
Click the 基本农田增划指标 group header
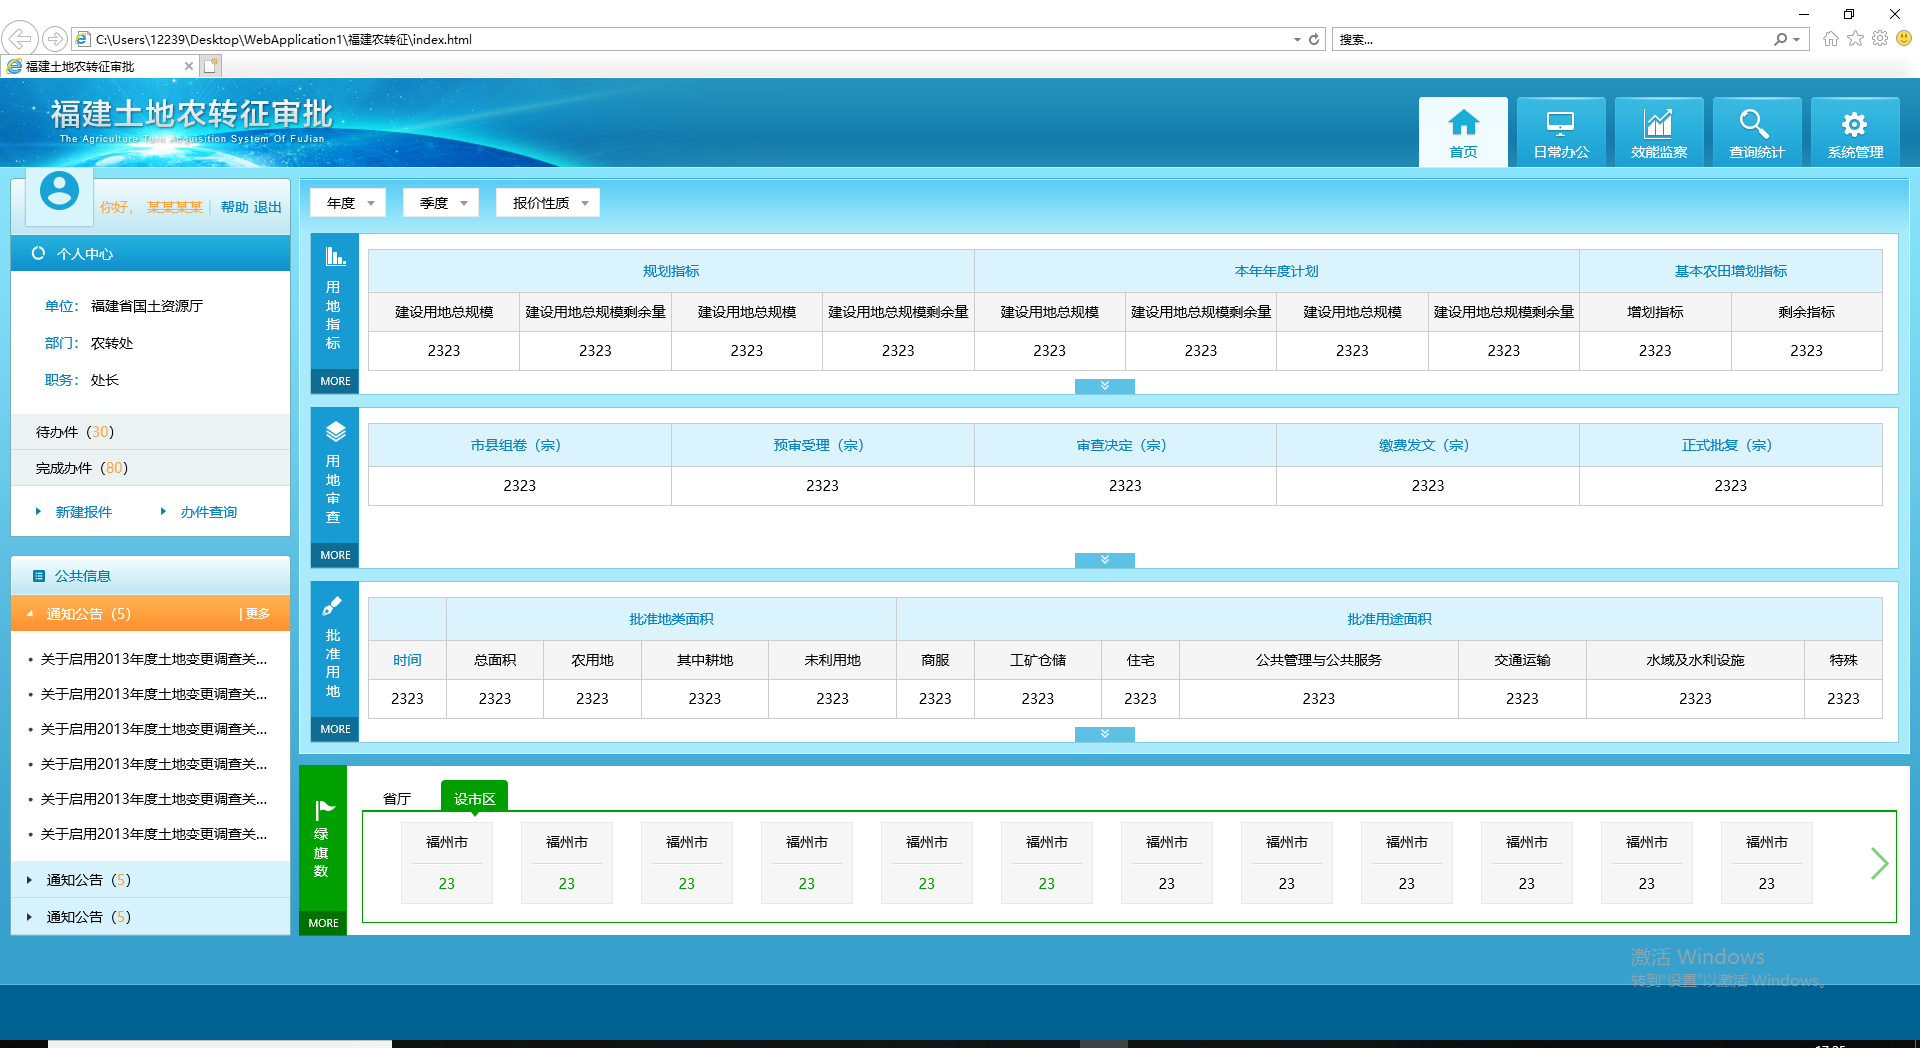click(x=1731, y=271)
